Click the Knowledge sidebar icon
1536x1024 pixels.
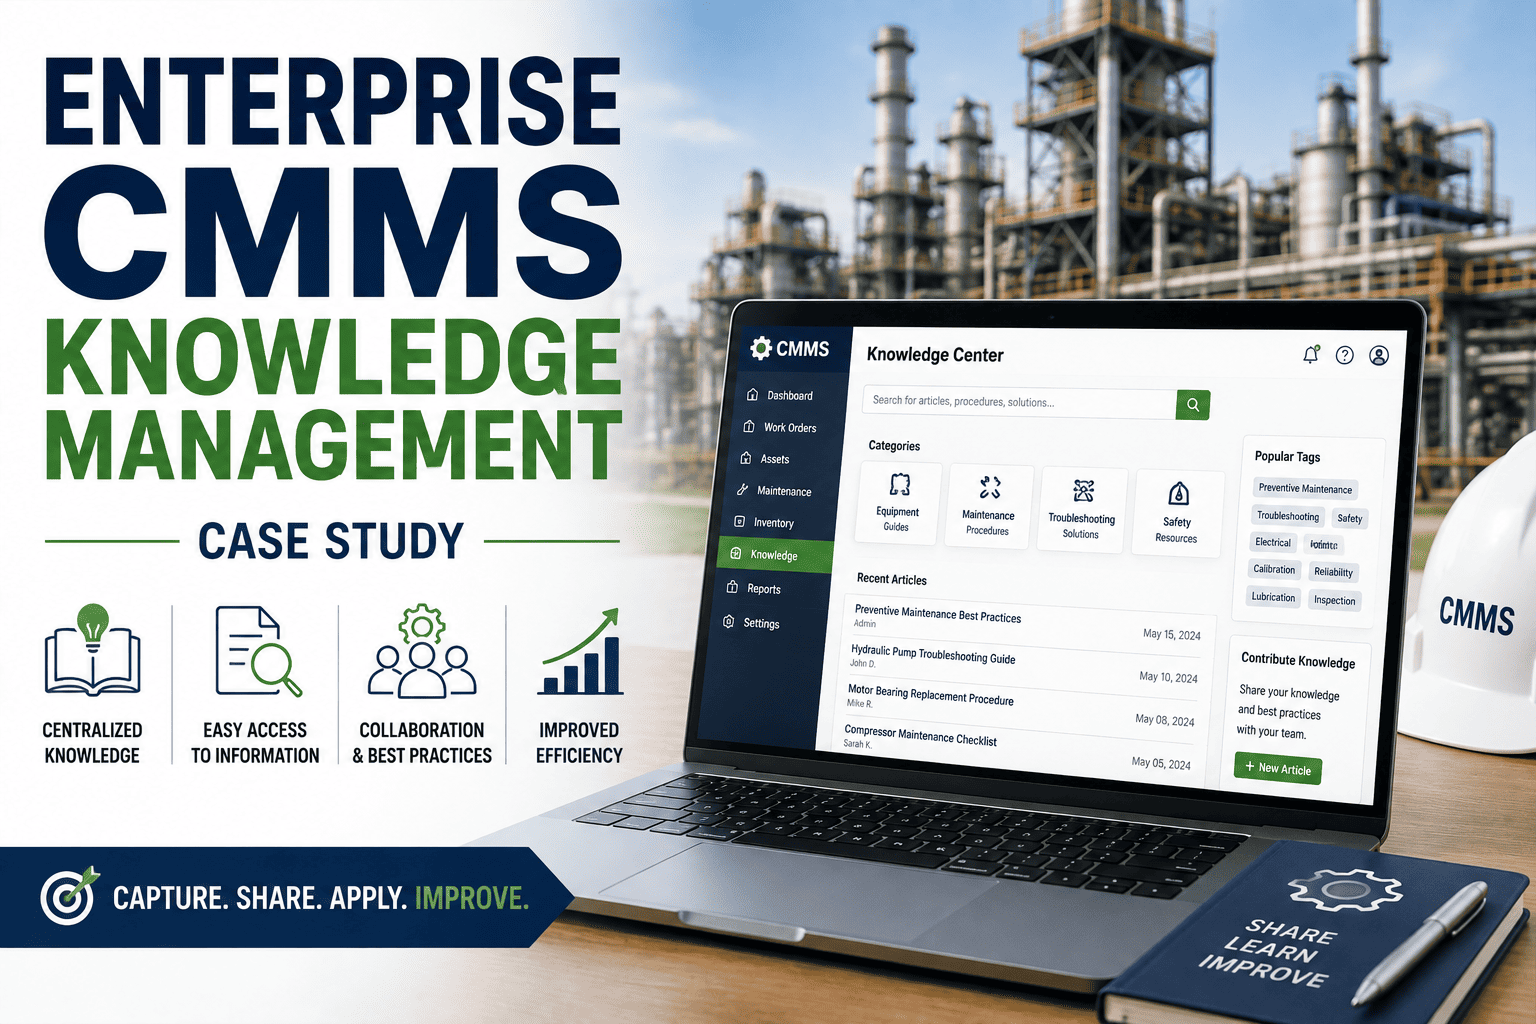point(736,554)
